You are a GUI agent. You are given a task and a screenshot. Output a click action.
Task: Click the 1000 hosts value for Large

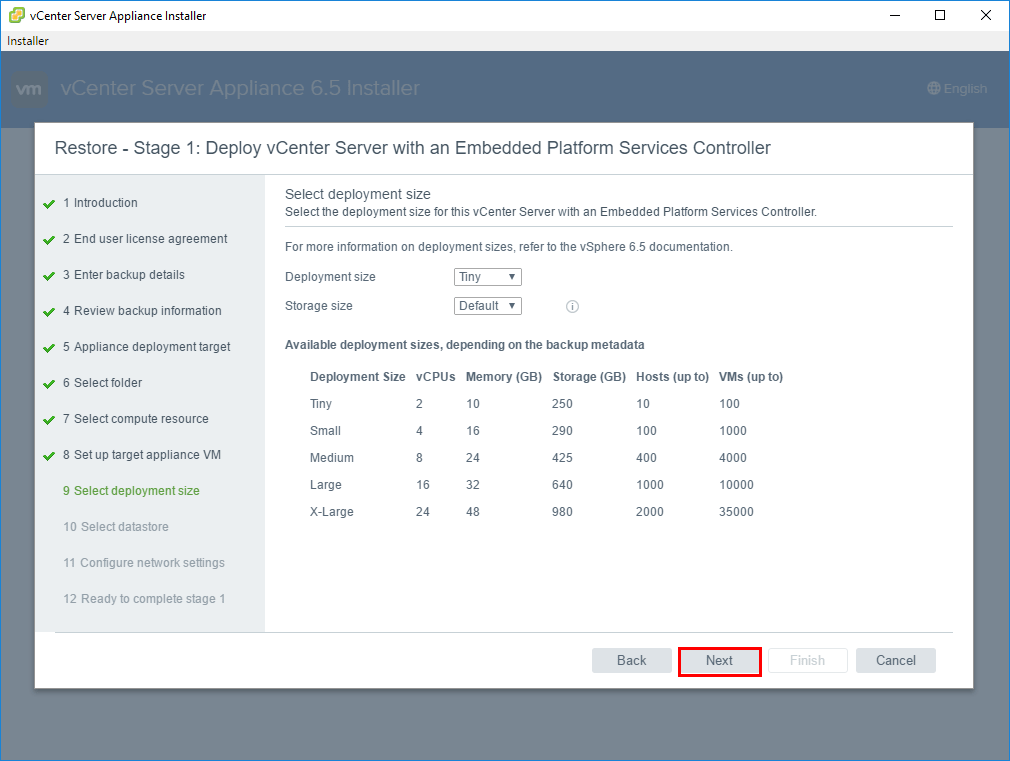pos(650,485)
